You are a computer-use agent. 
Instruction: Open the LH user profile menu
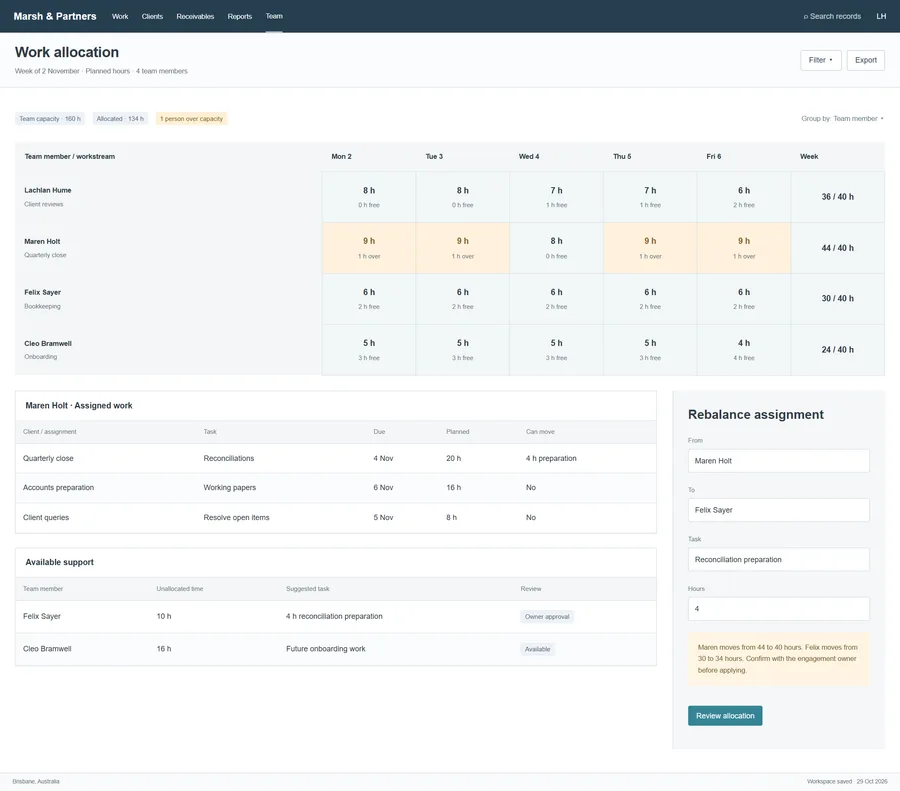881,16
